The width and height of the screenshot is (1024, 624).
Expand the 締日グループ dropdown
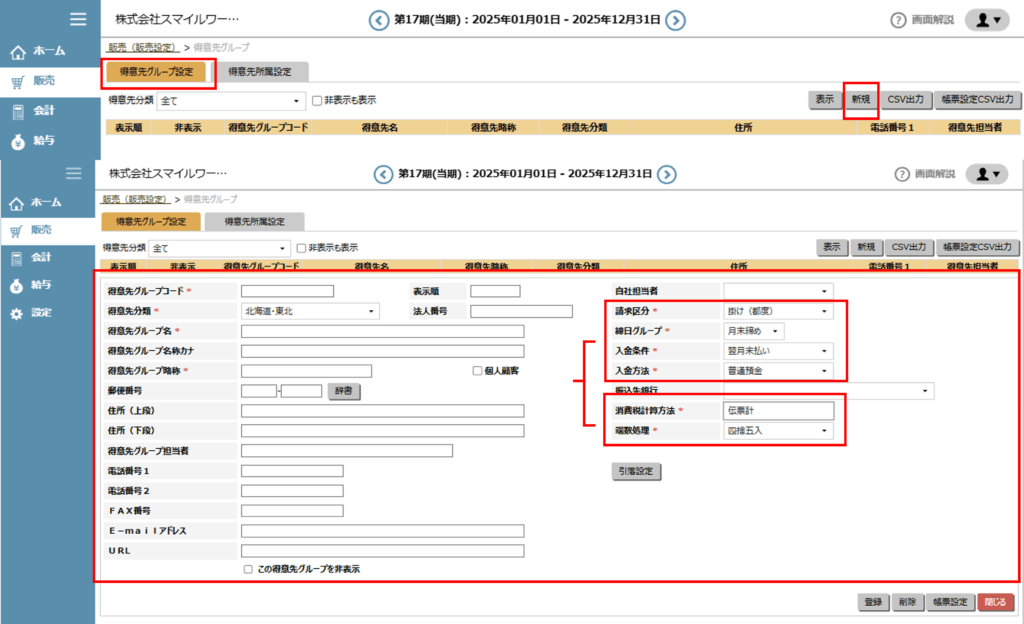click(x=754, y=331)
